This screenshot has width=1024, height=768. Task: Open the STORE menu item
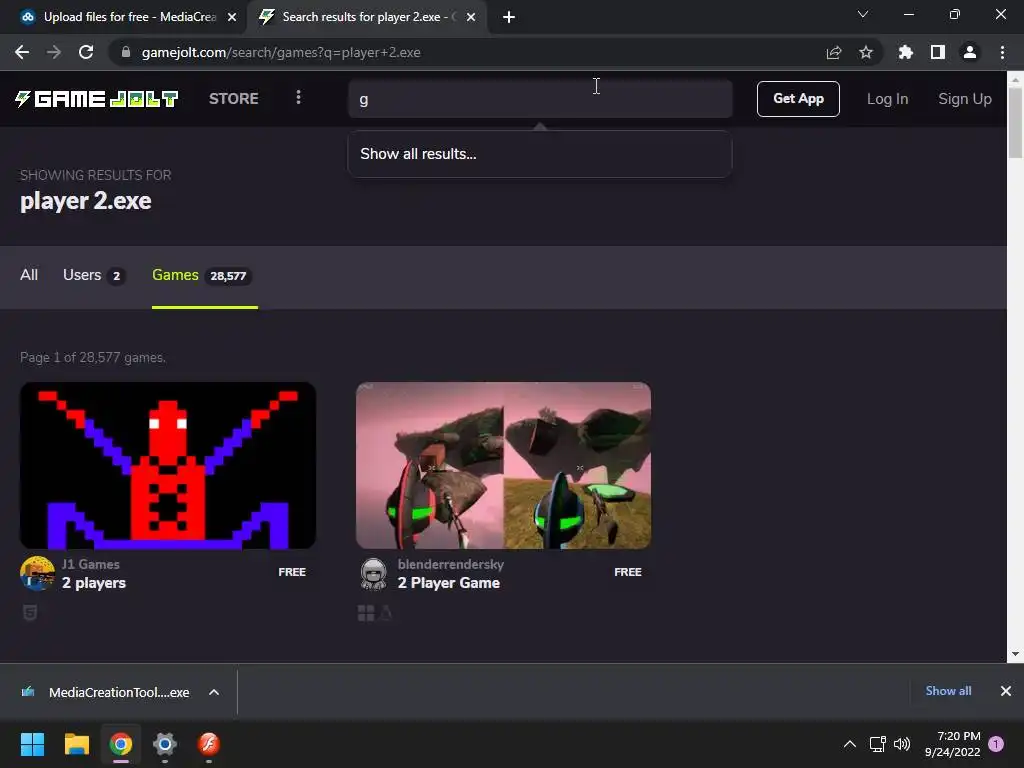(x=234, y=99)
